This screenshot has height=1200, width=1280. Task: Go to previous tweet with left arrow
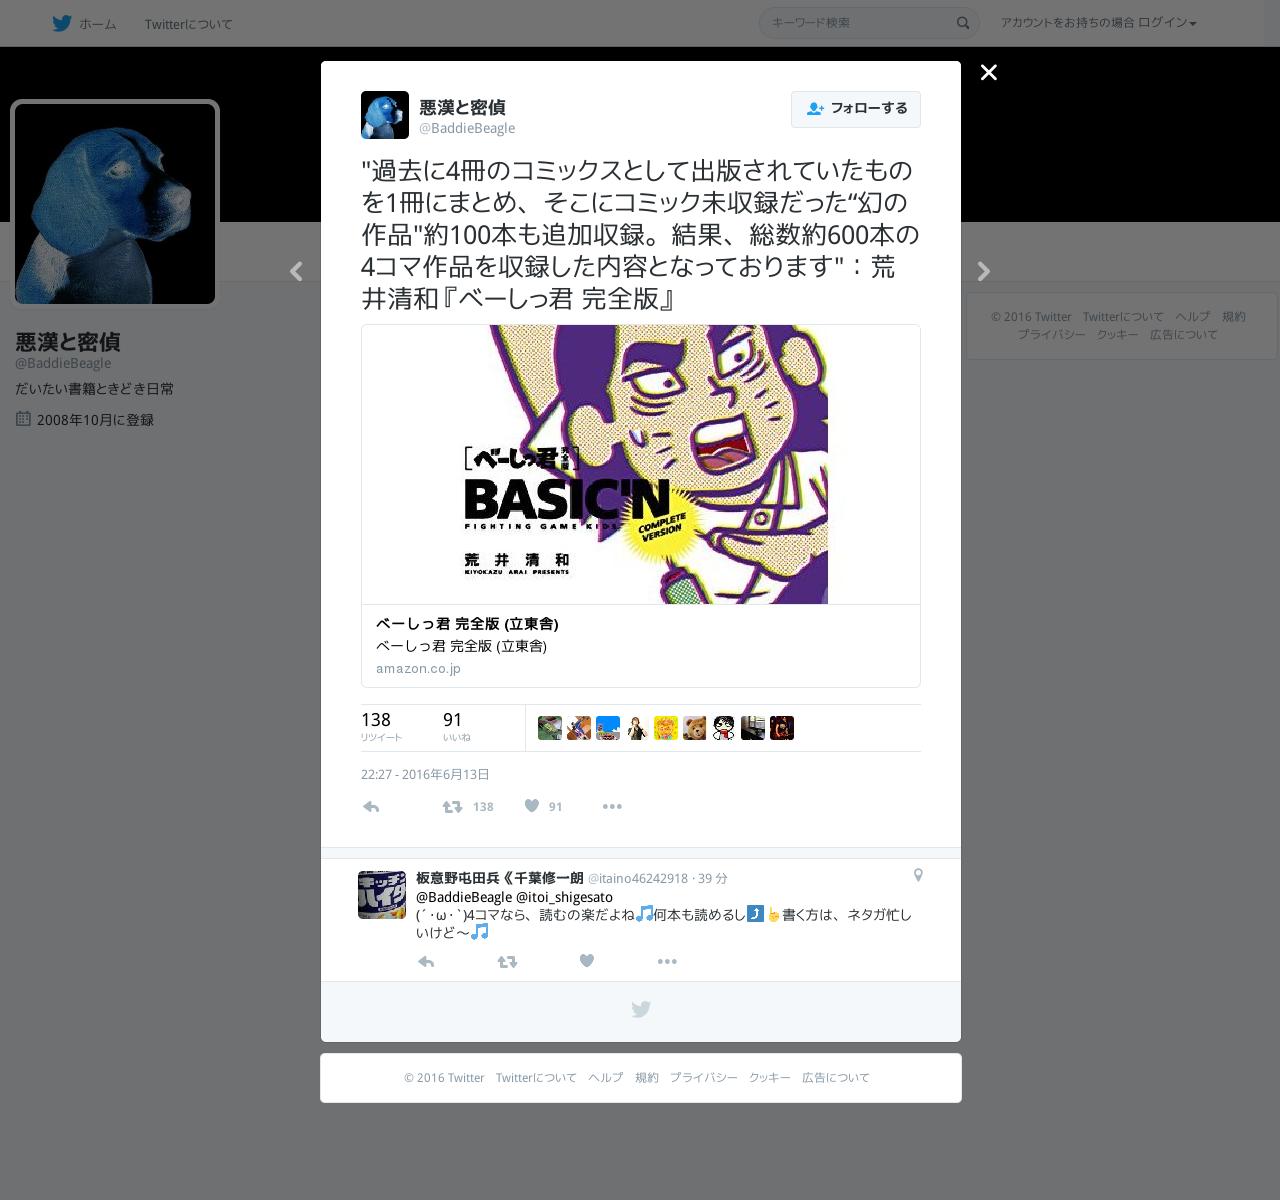[296, 271]
